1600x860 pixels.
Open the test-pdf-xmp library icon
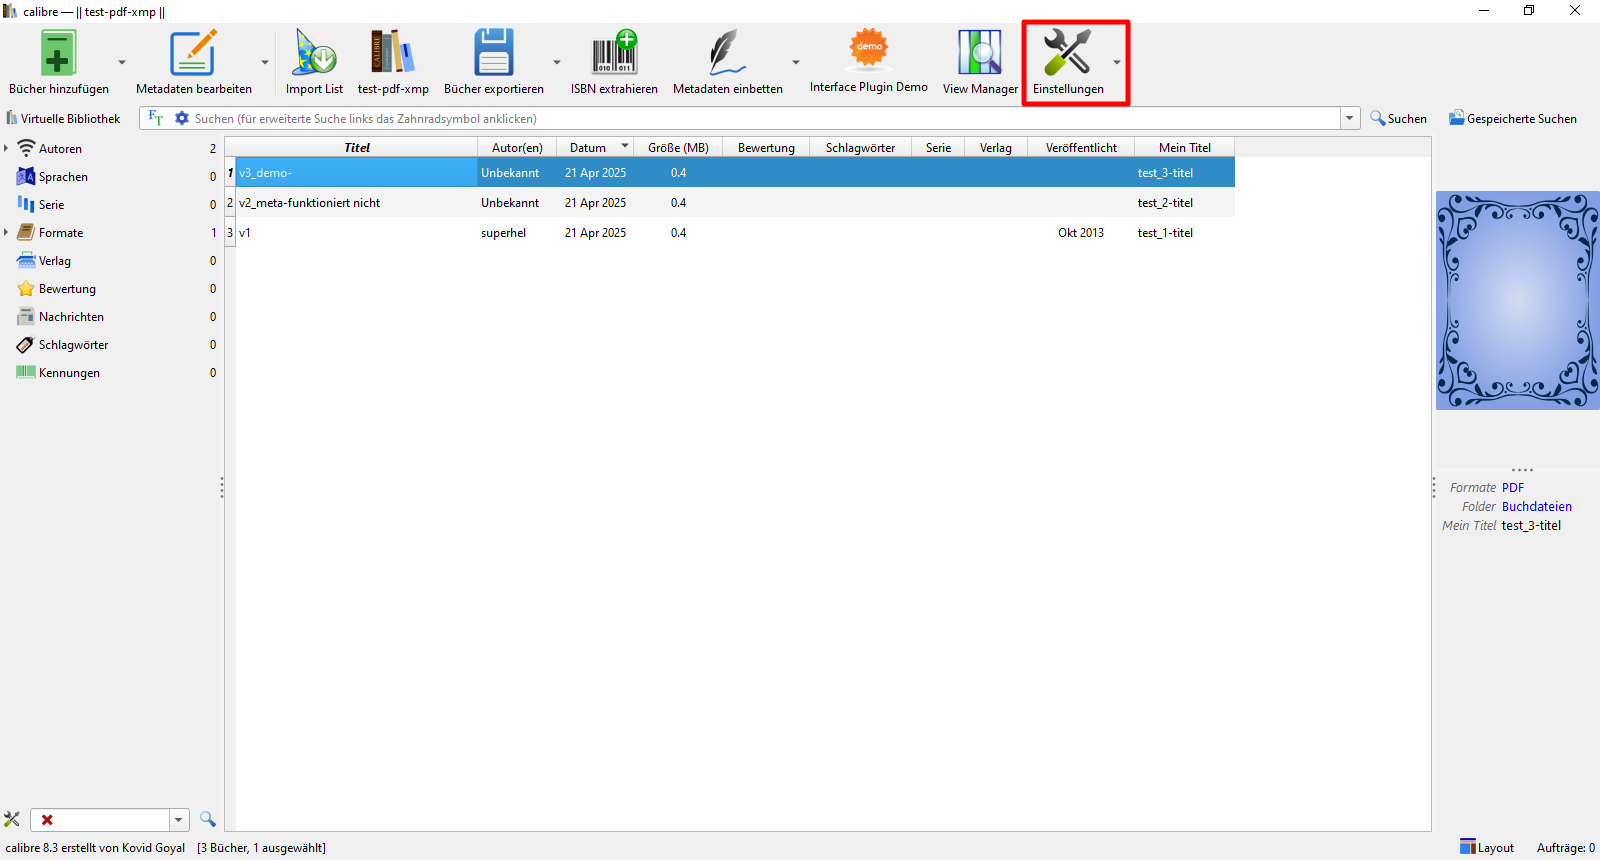[393, 53]
